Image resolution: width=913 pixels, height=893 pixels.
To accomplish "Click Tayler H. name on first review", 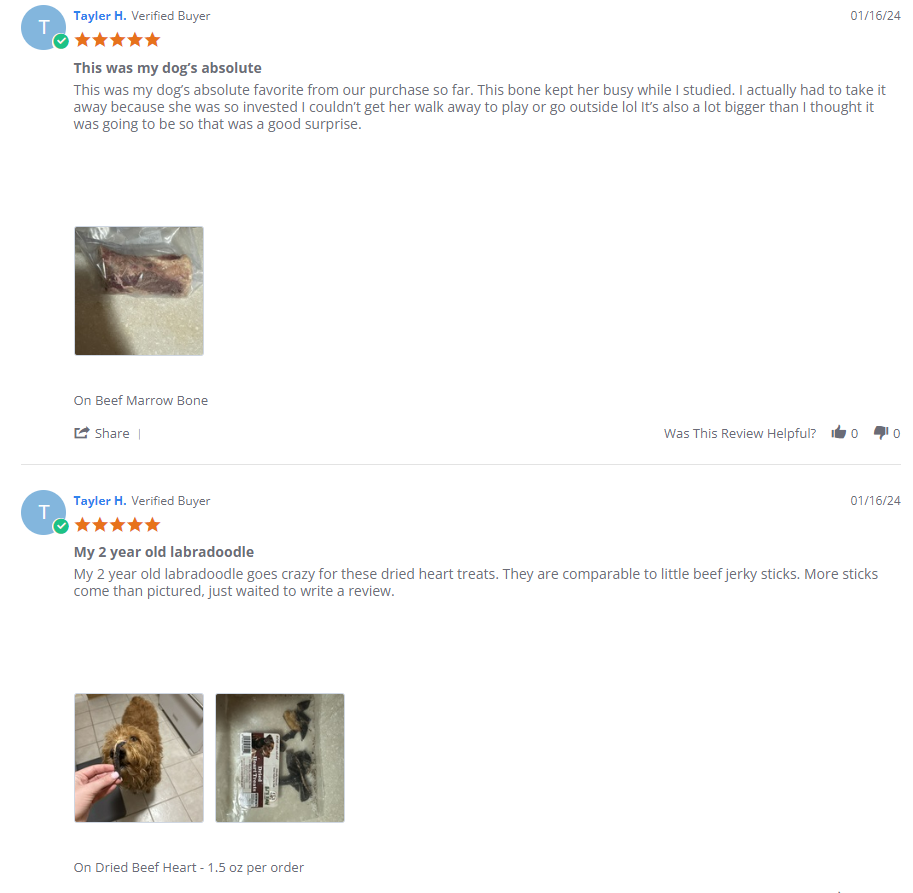I will point(100,16).
